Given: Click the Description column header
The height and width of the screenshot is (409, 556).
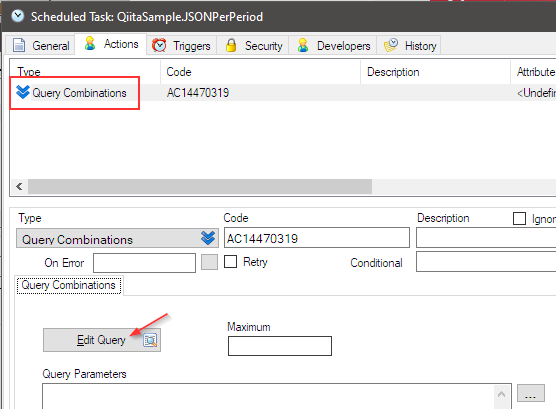Looking at the screenshot, I should (435, 72).
